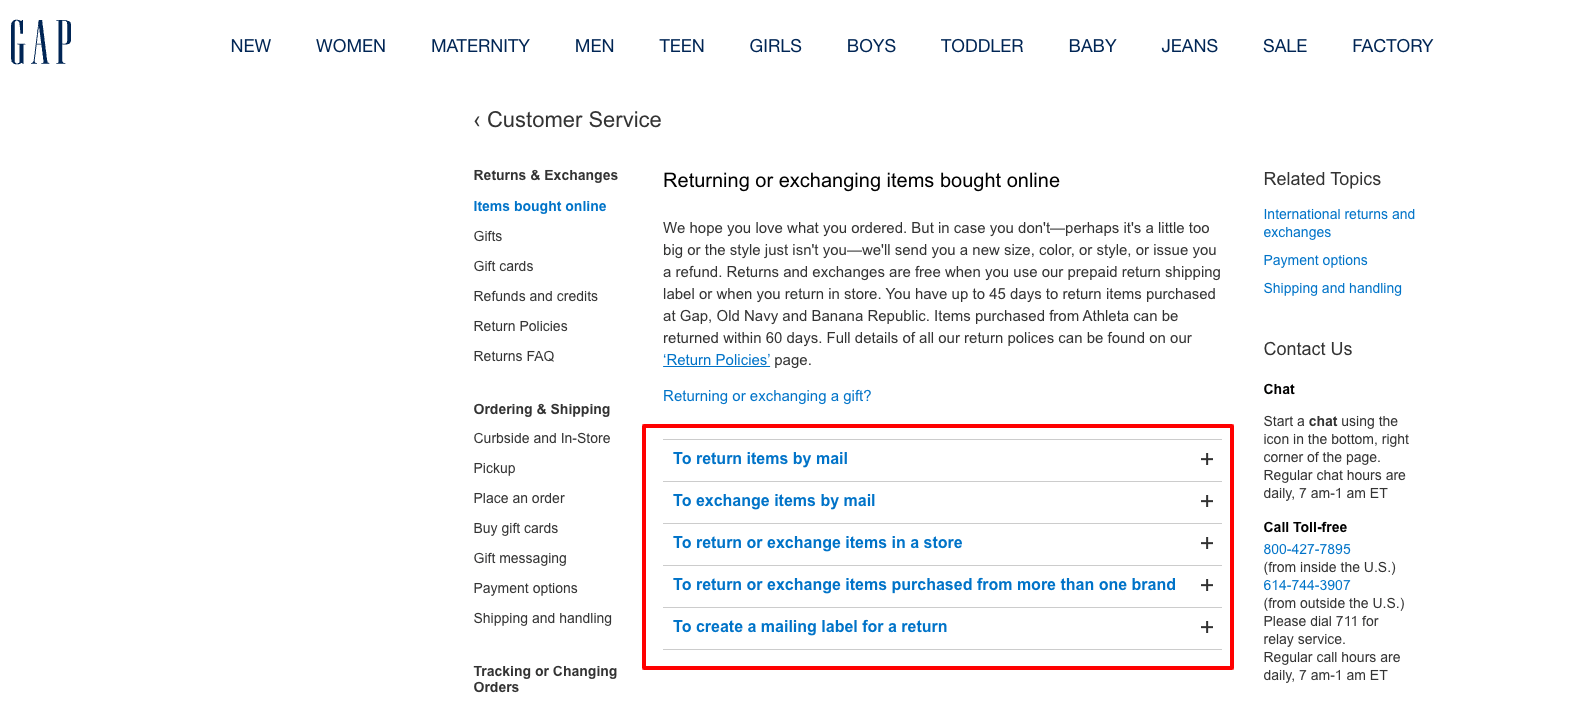Expand 'To return or exchange items in a store'

pos(942,544)
